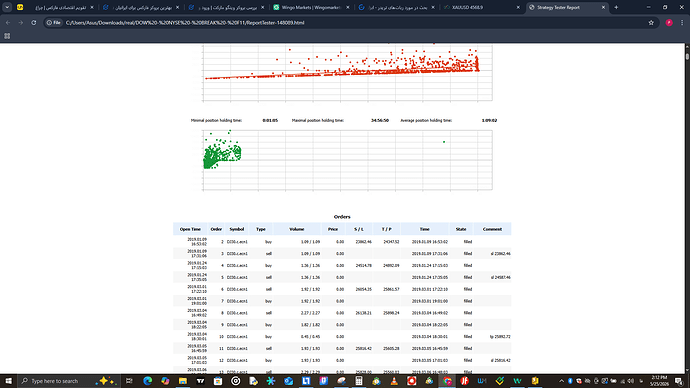This screenshot has height=388, width=690.
Task: Switch to Google Chrome on the taskbar
Action: pos(447,381)
